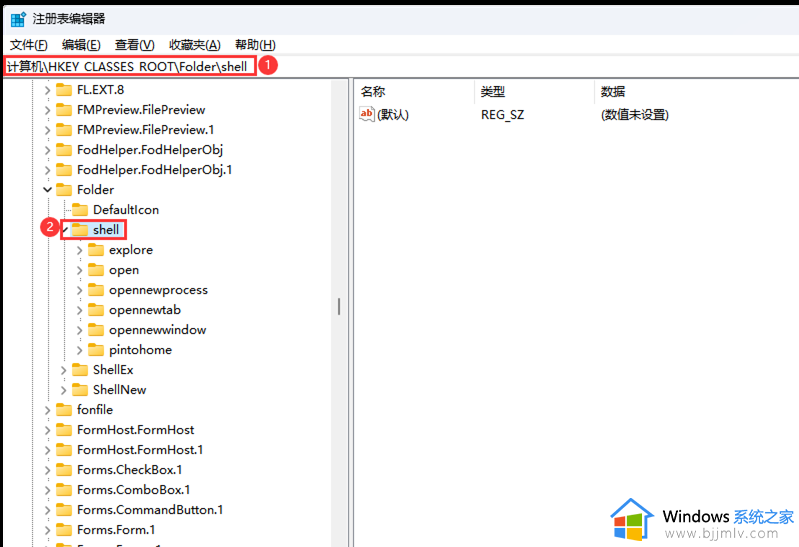Click the FormHost.FormHost folder icon
Screen dimensions: 799x547
64,429
